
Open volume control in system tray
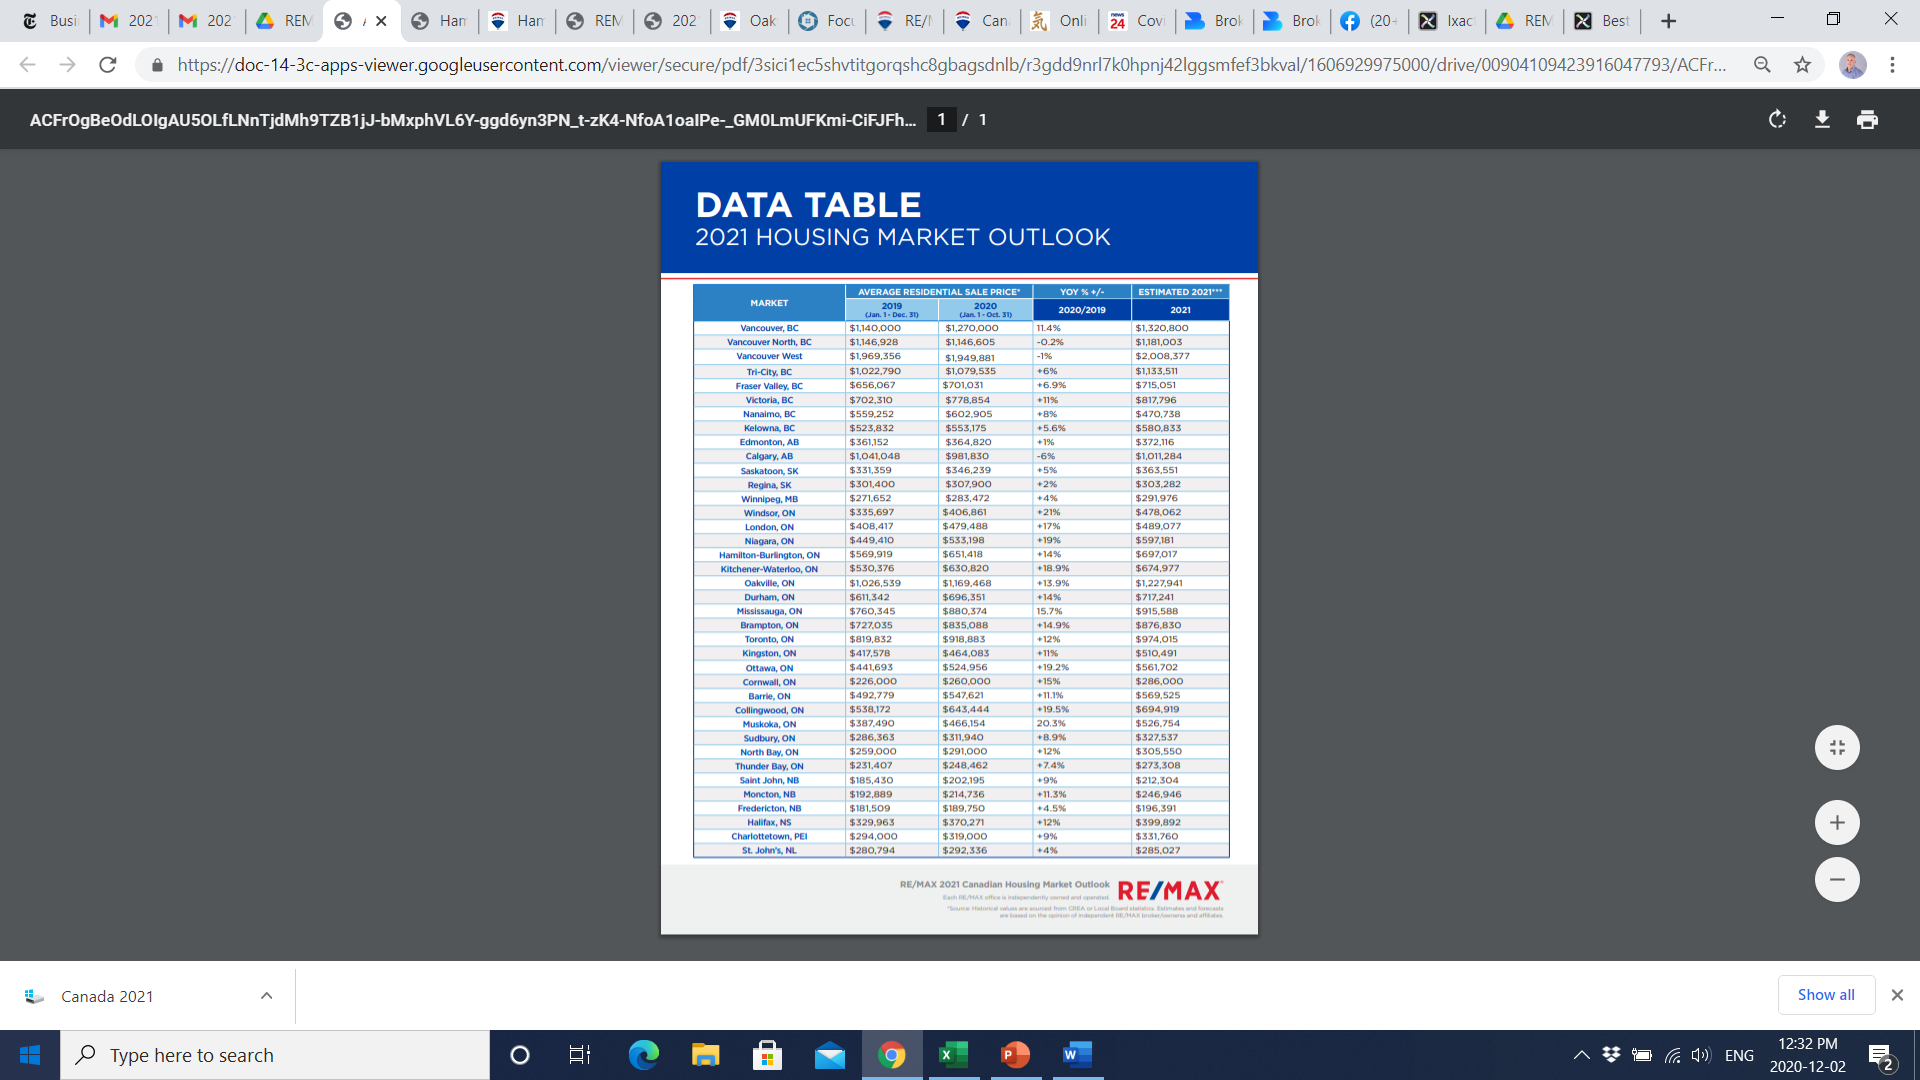pyautogui.click(x=1701, y=1055)
